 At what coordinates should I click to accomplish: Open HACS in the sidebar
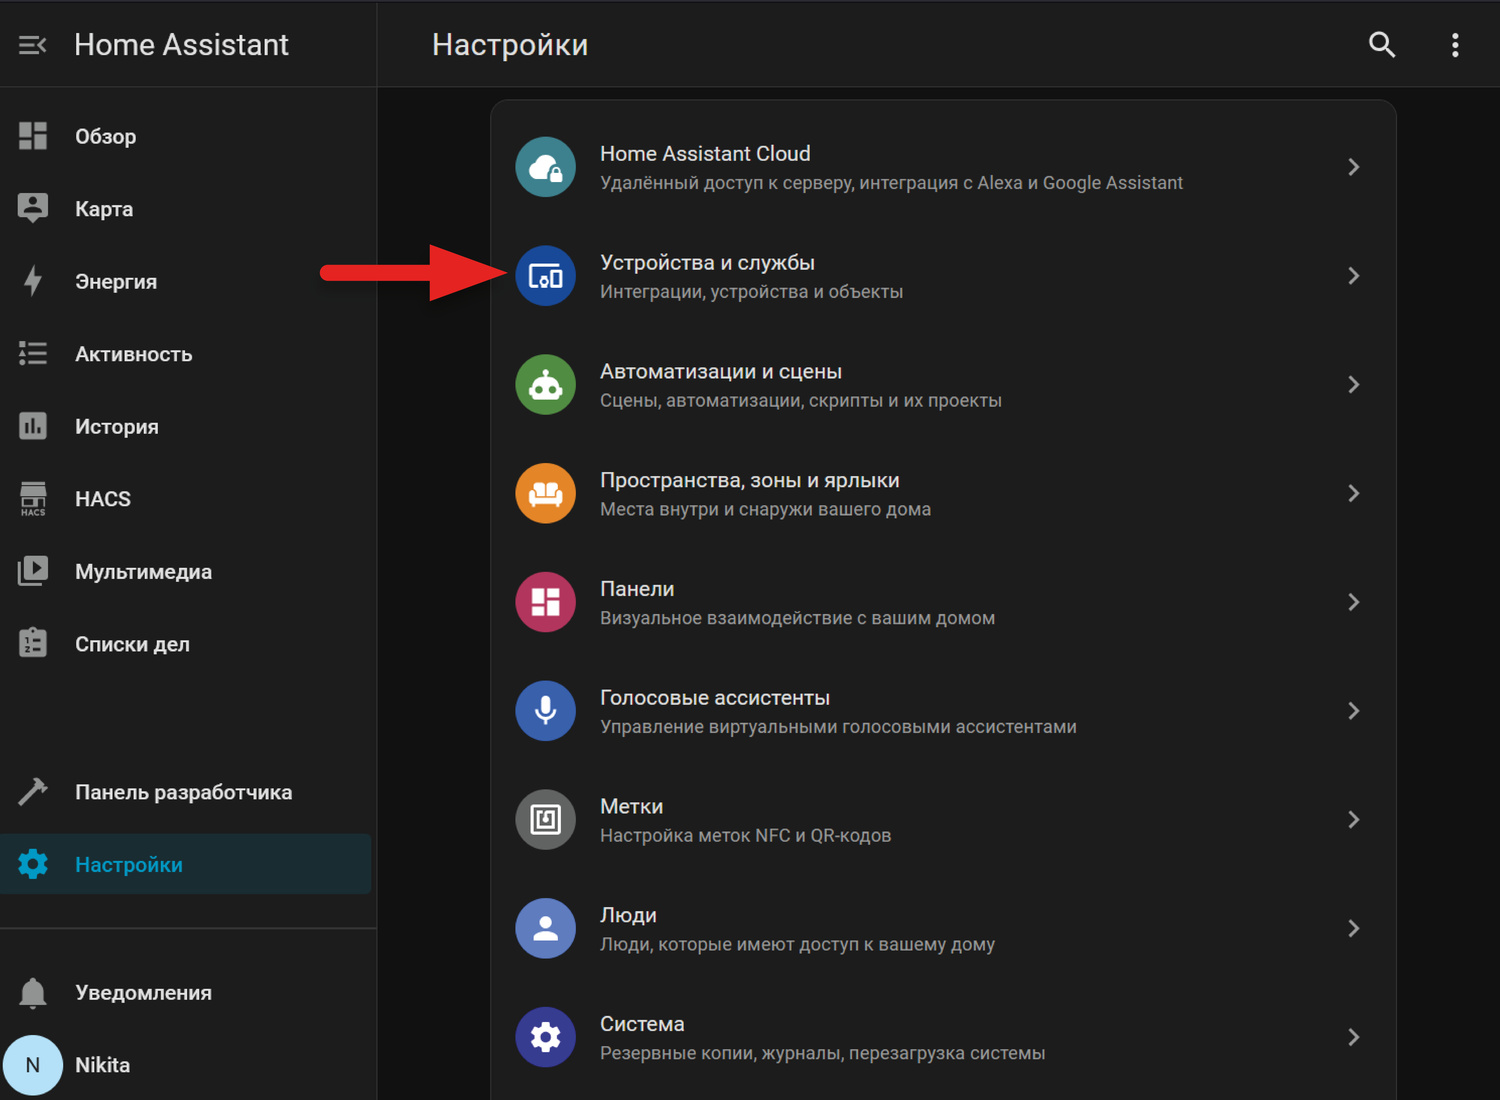click(102, 499)
